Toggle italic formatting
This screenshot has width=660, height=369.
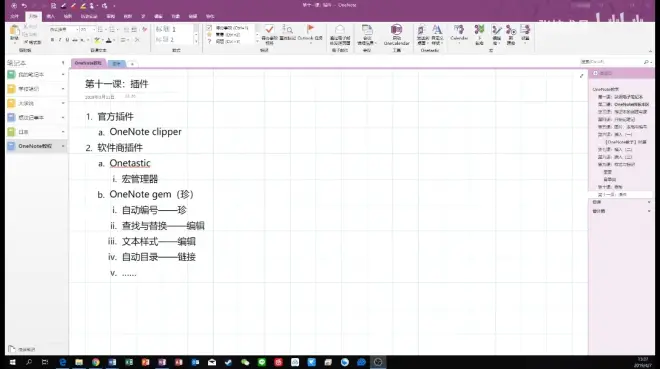point(60,40)
